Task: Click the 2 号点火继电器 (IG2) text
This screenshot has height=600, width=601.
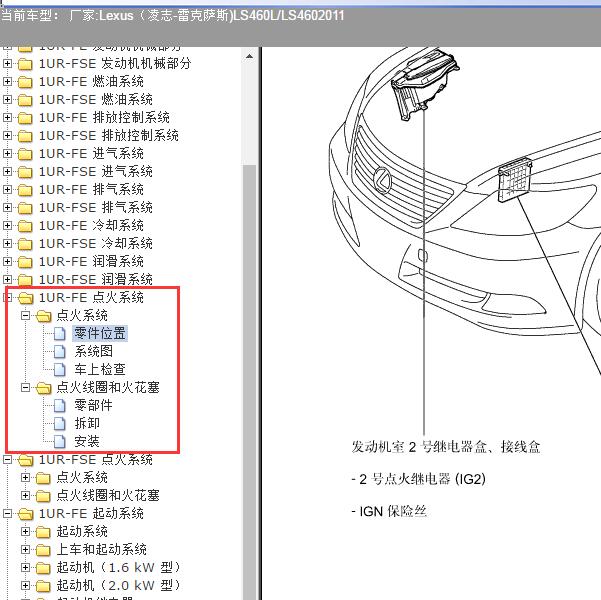Action: 419,479
